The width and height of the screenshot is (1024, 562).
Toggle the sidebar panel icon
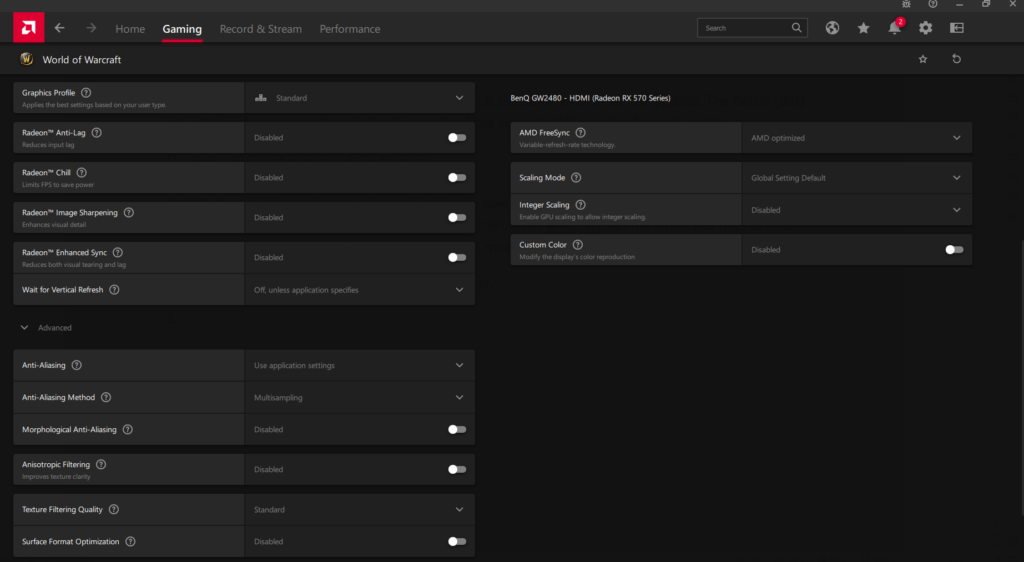[x=957, y=28]
